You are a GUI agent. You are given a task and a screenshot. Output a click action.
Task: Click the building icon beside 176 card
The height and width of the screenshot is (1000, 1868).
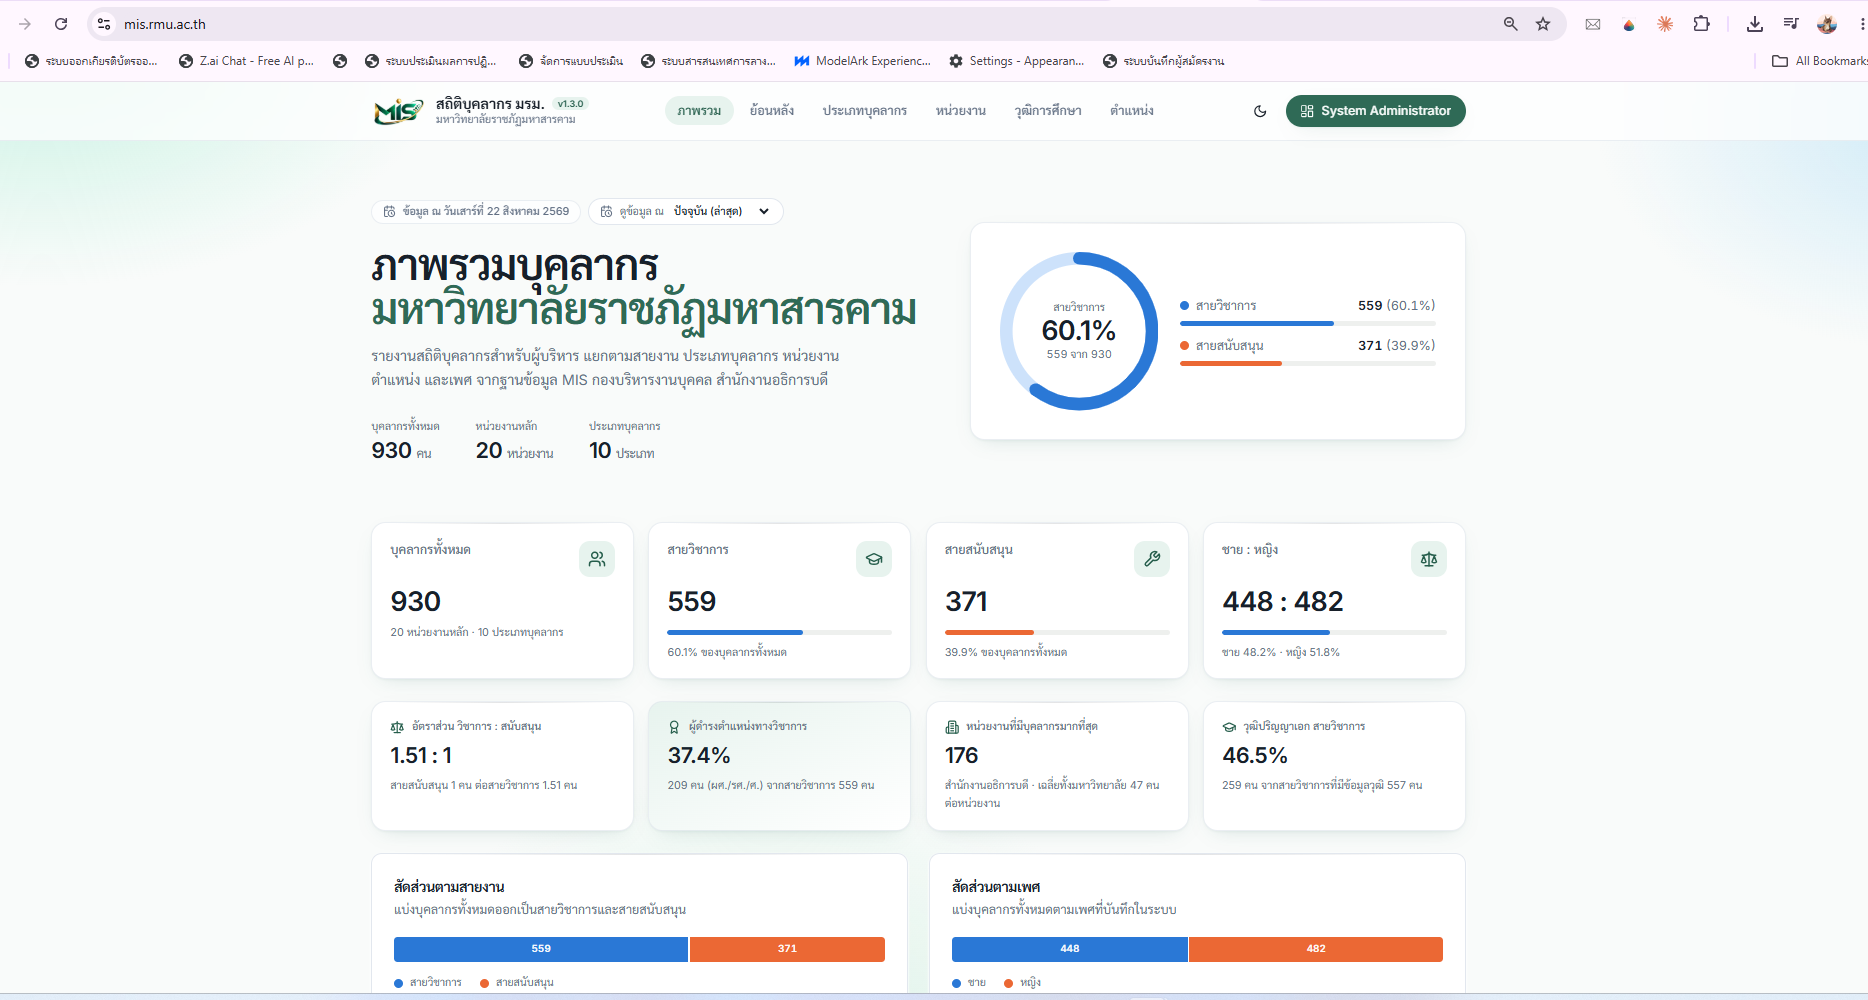(x=952, y=727)
